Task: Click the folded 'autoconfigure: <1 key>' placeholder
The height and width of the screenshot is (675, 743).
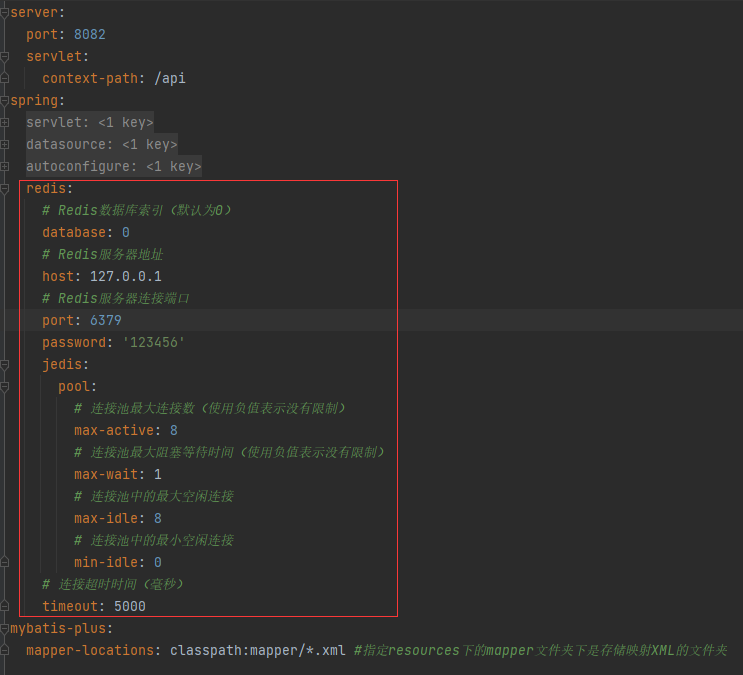Action: 114,166
